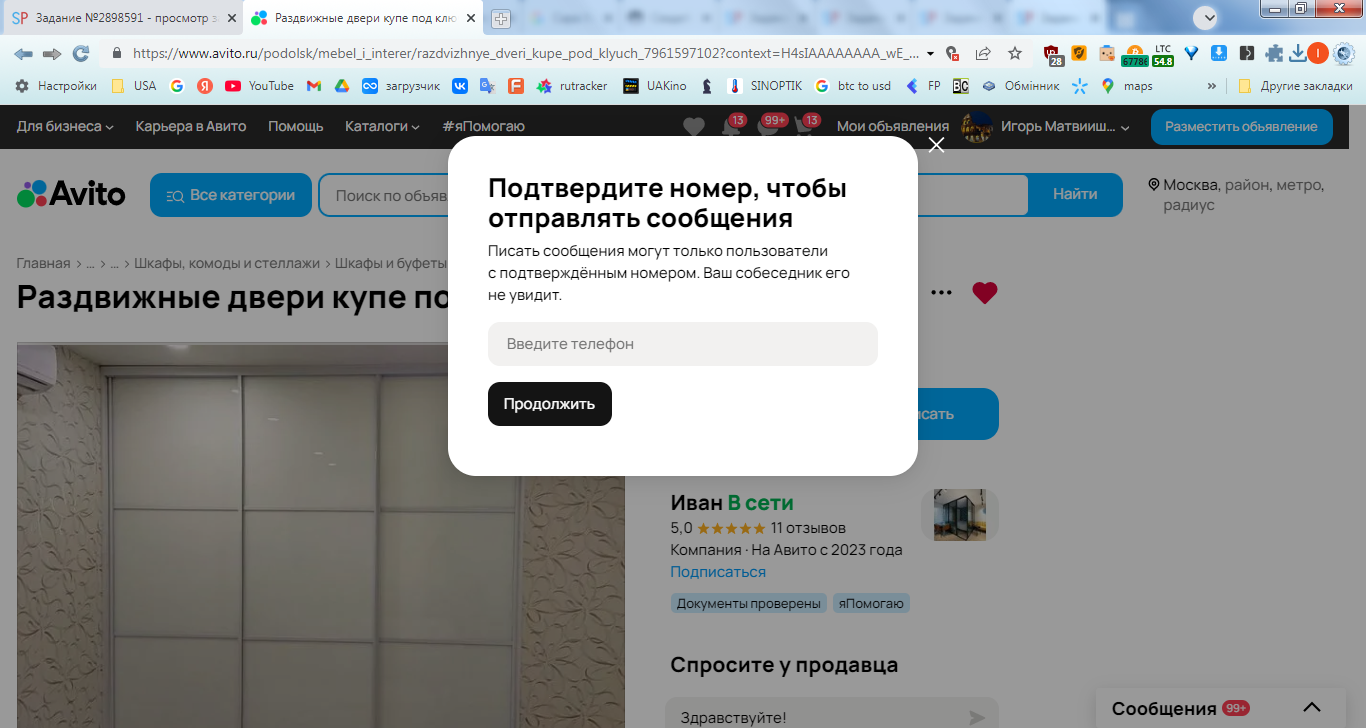Image resolution: width=1366 pixels, height=728 pixels.
Task: Open the 'USA' bookmarks folder
Action: click(x=134, y=86)
